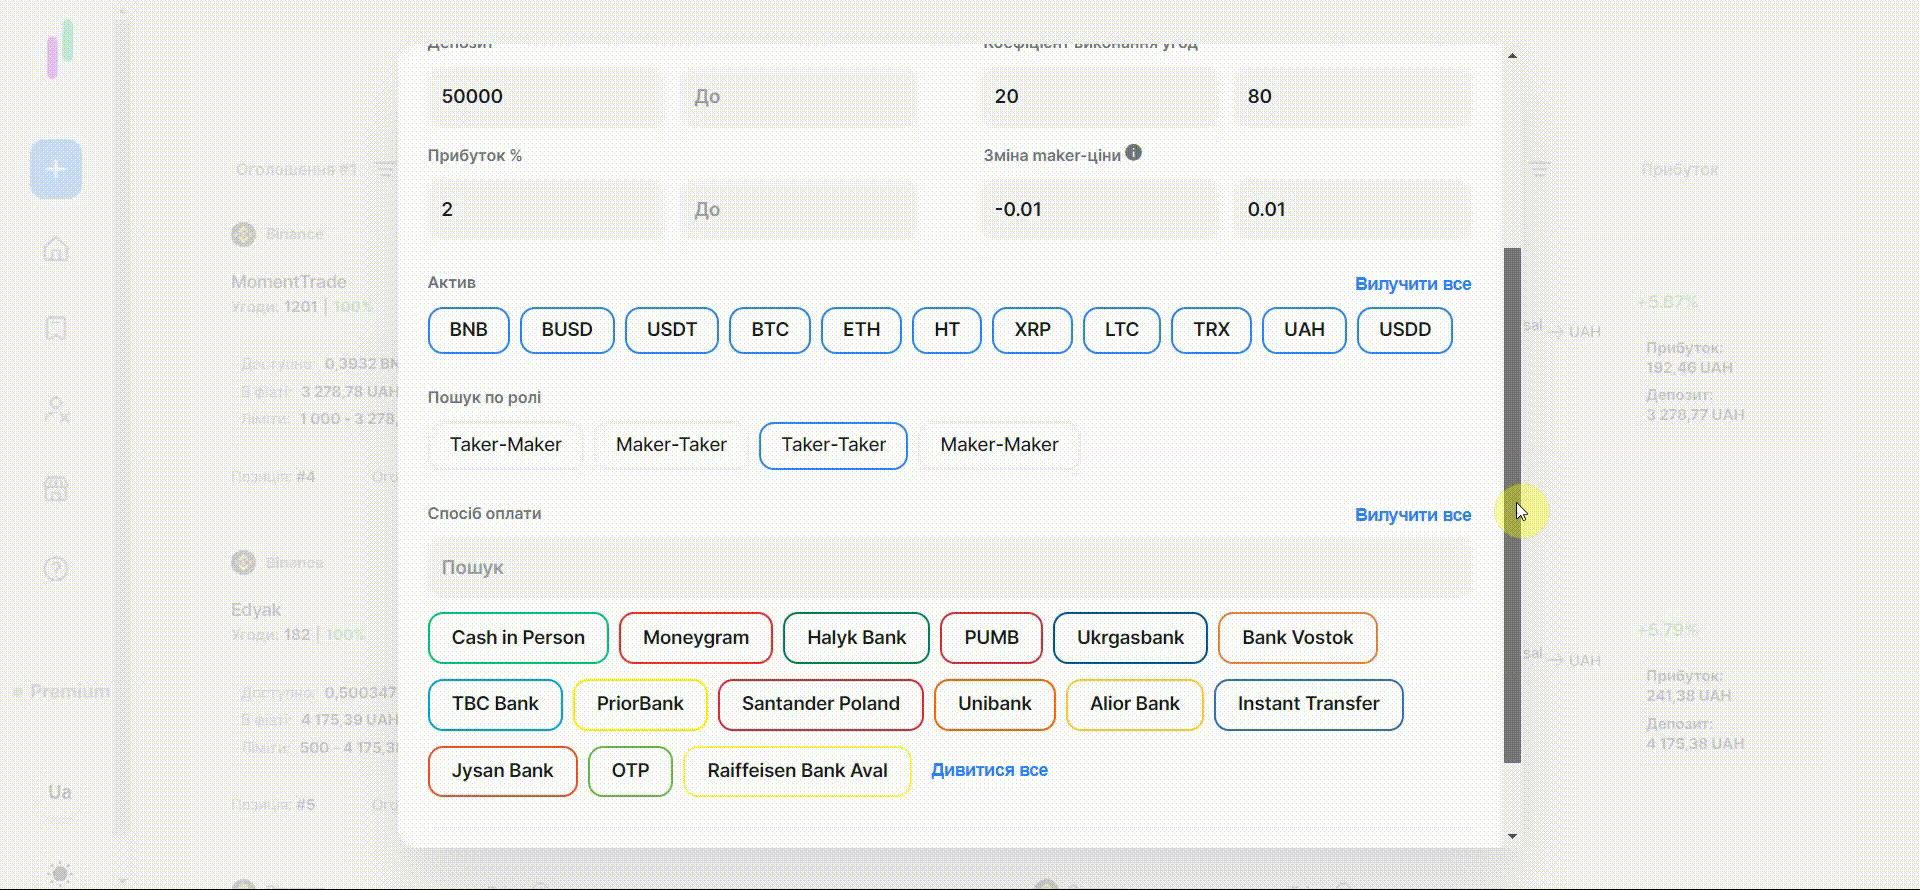This screenshot has height=890, width=1920.
Task: Open the store icon in sidebar
Action: [x=56, y=489]
